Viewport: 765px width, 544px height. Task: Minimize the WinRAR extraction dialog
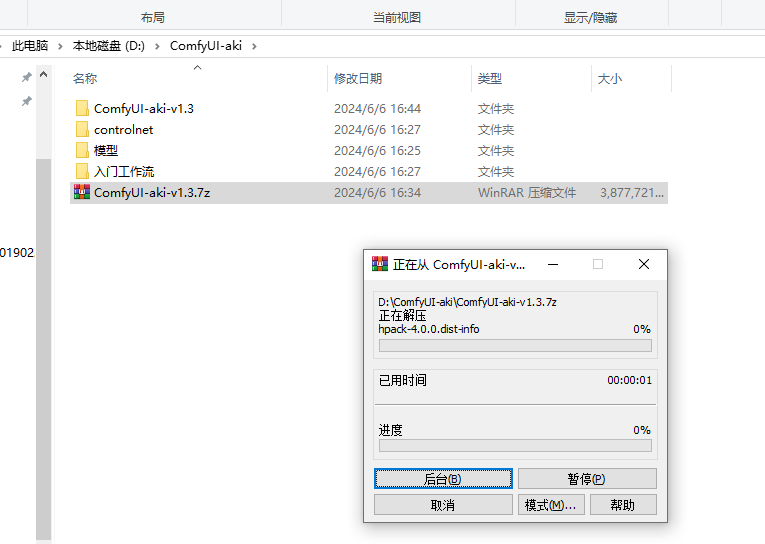(x=553, y=264)
